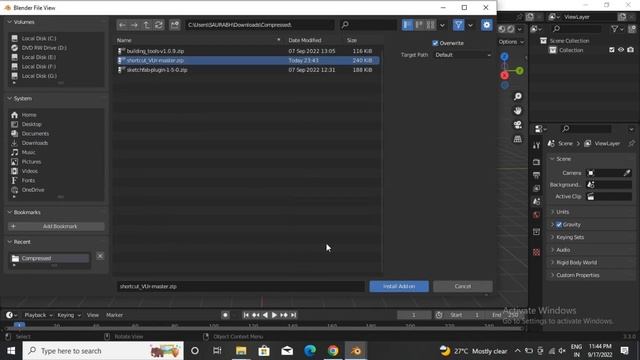Open View menu in timeline

(93, 315)
